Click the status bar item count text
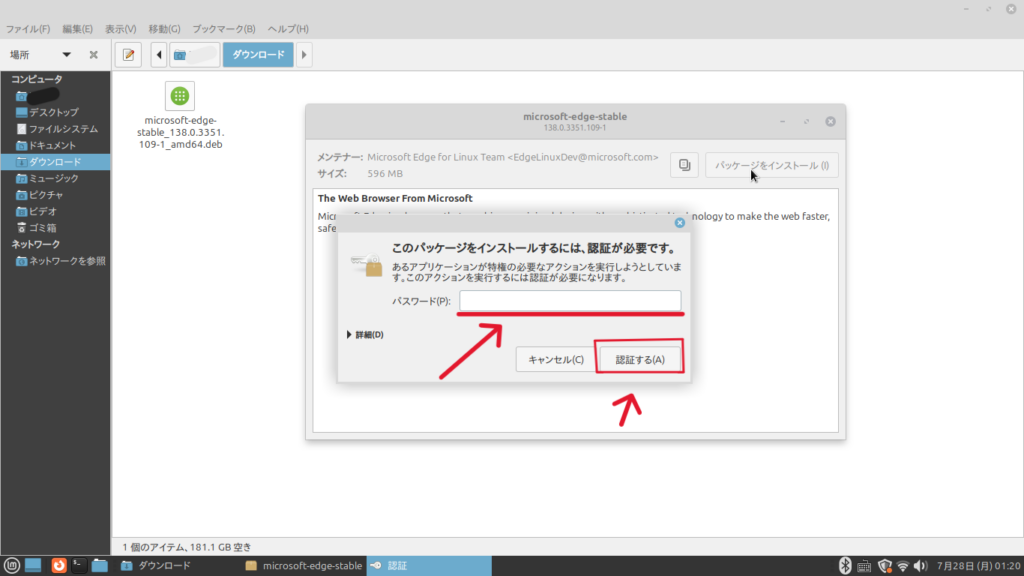 187,547
